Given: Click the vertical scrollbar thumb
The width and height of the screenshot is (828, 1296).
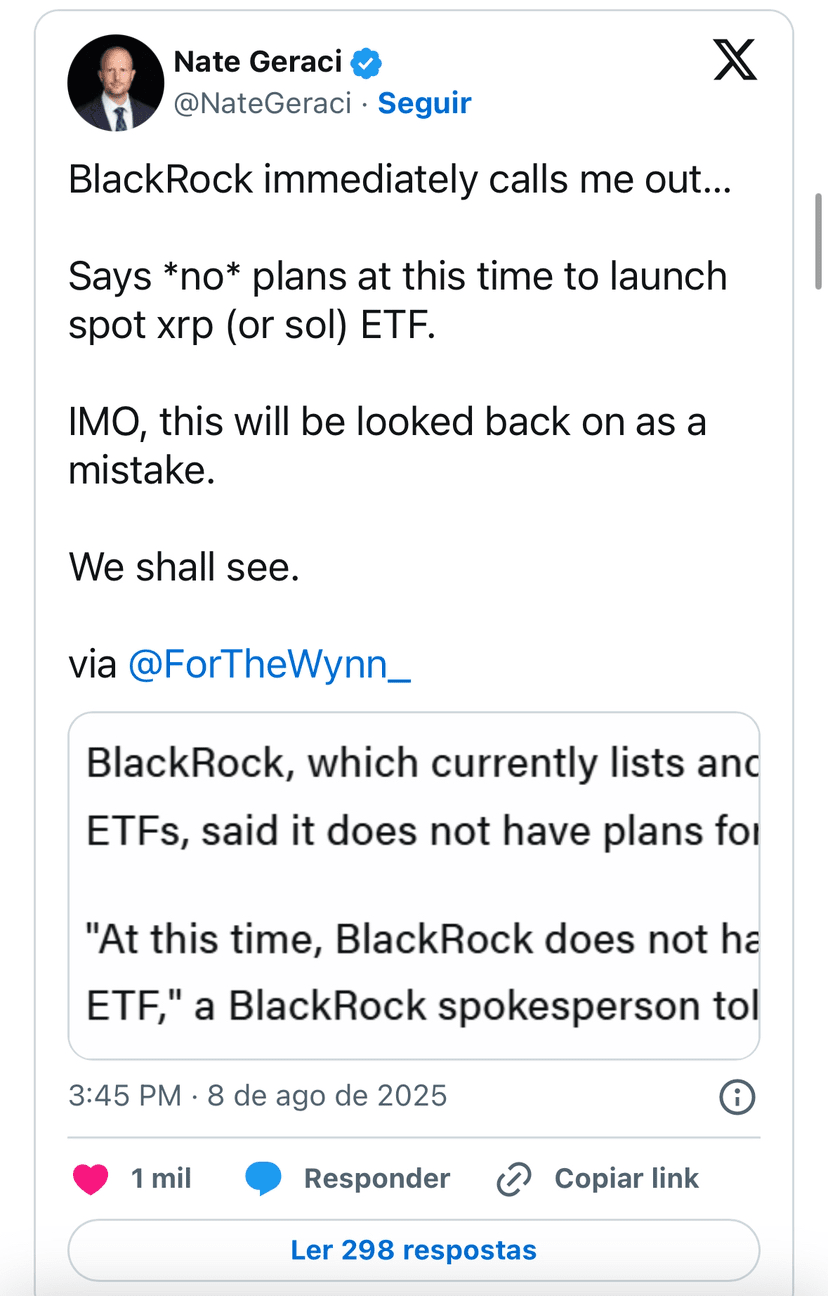Looking at the screenshot, I should pyautogui.click(x=819, y=241).
